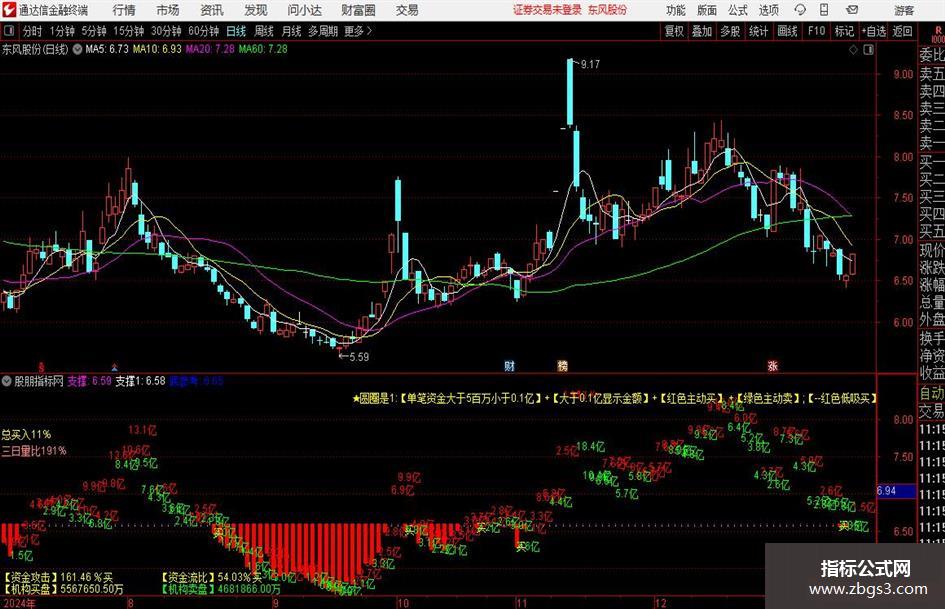
Task: Click the R 1000 indicator icon
Action: (x=938, y=34)
